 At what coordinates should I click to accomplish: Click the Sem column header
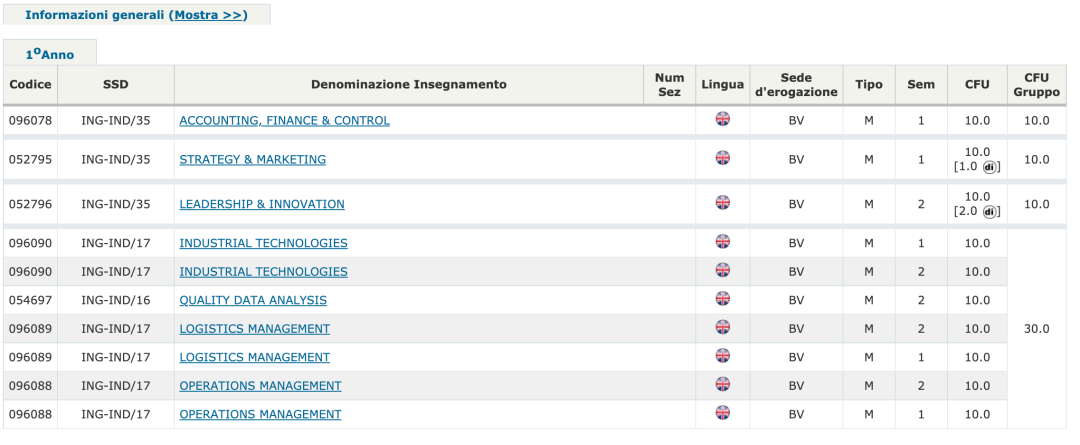(921, 85)
